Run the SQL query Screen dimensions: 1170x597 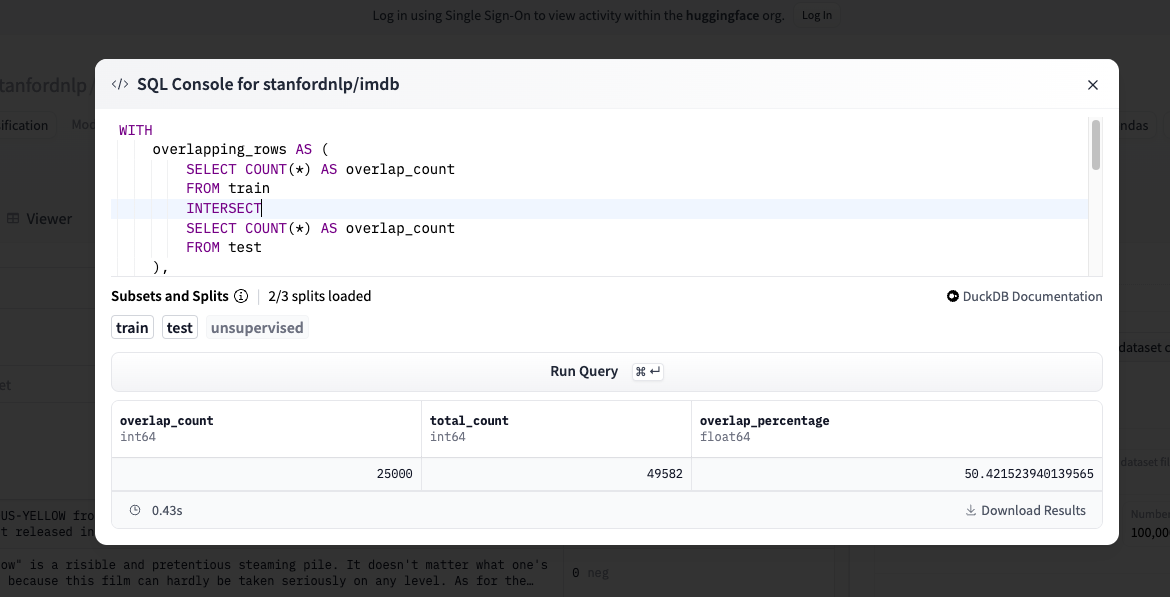[x=606, y=372]
